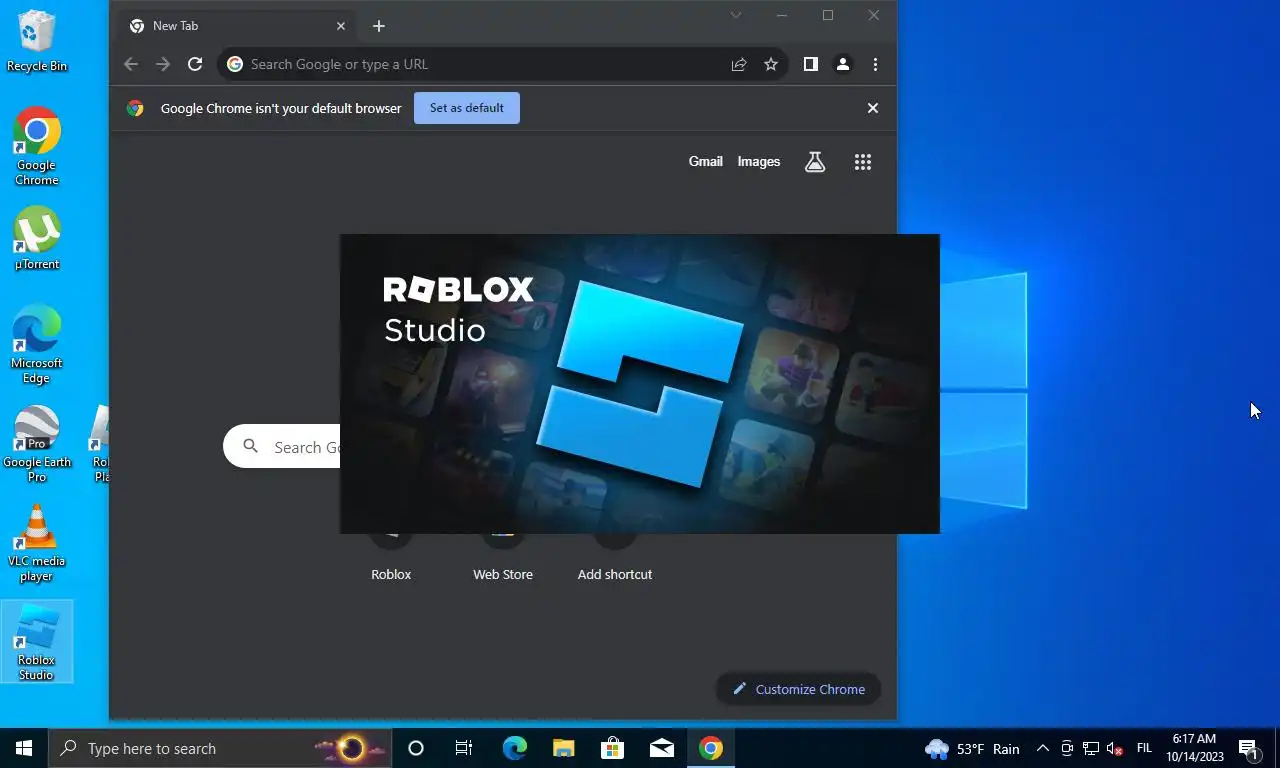The height and width of the screenshot is (768, 1280).
Task: Select the New Tab tab
Action: click(235, 26)
